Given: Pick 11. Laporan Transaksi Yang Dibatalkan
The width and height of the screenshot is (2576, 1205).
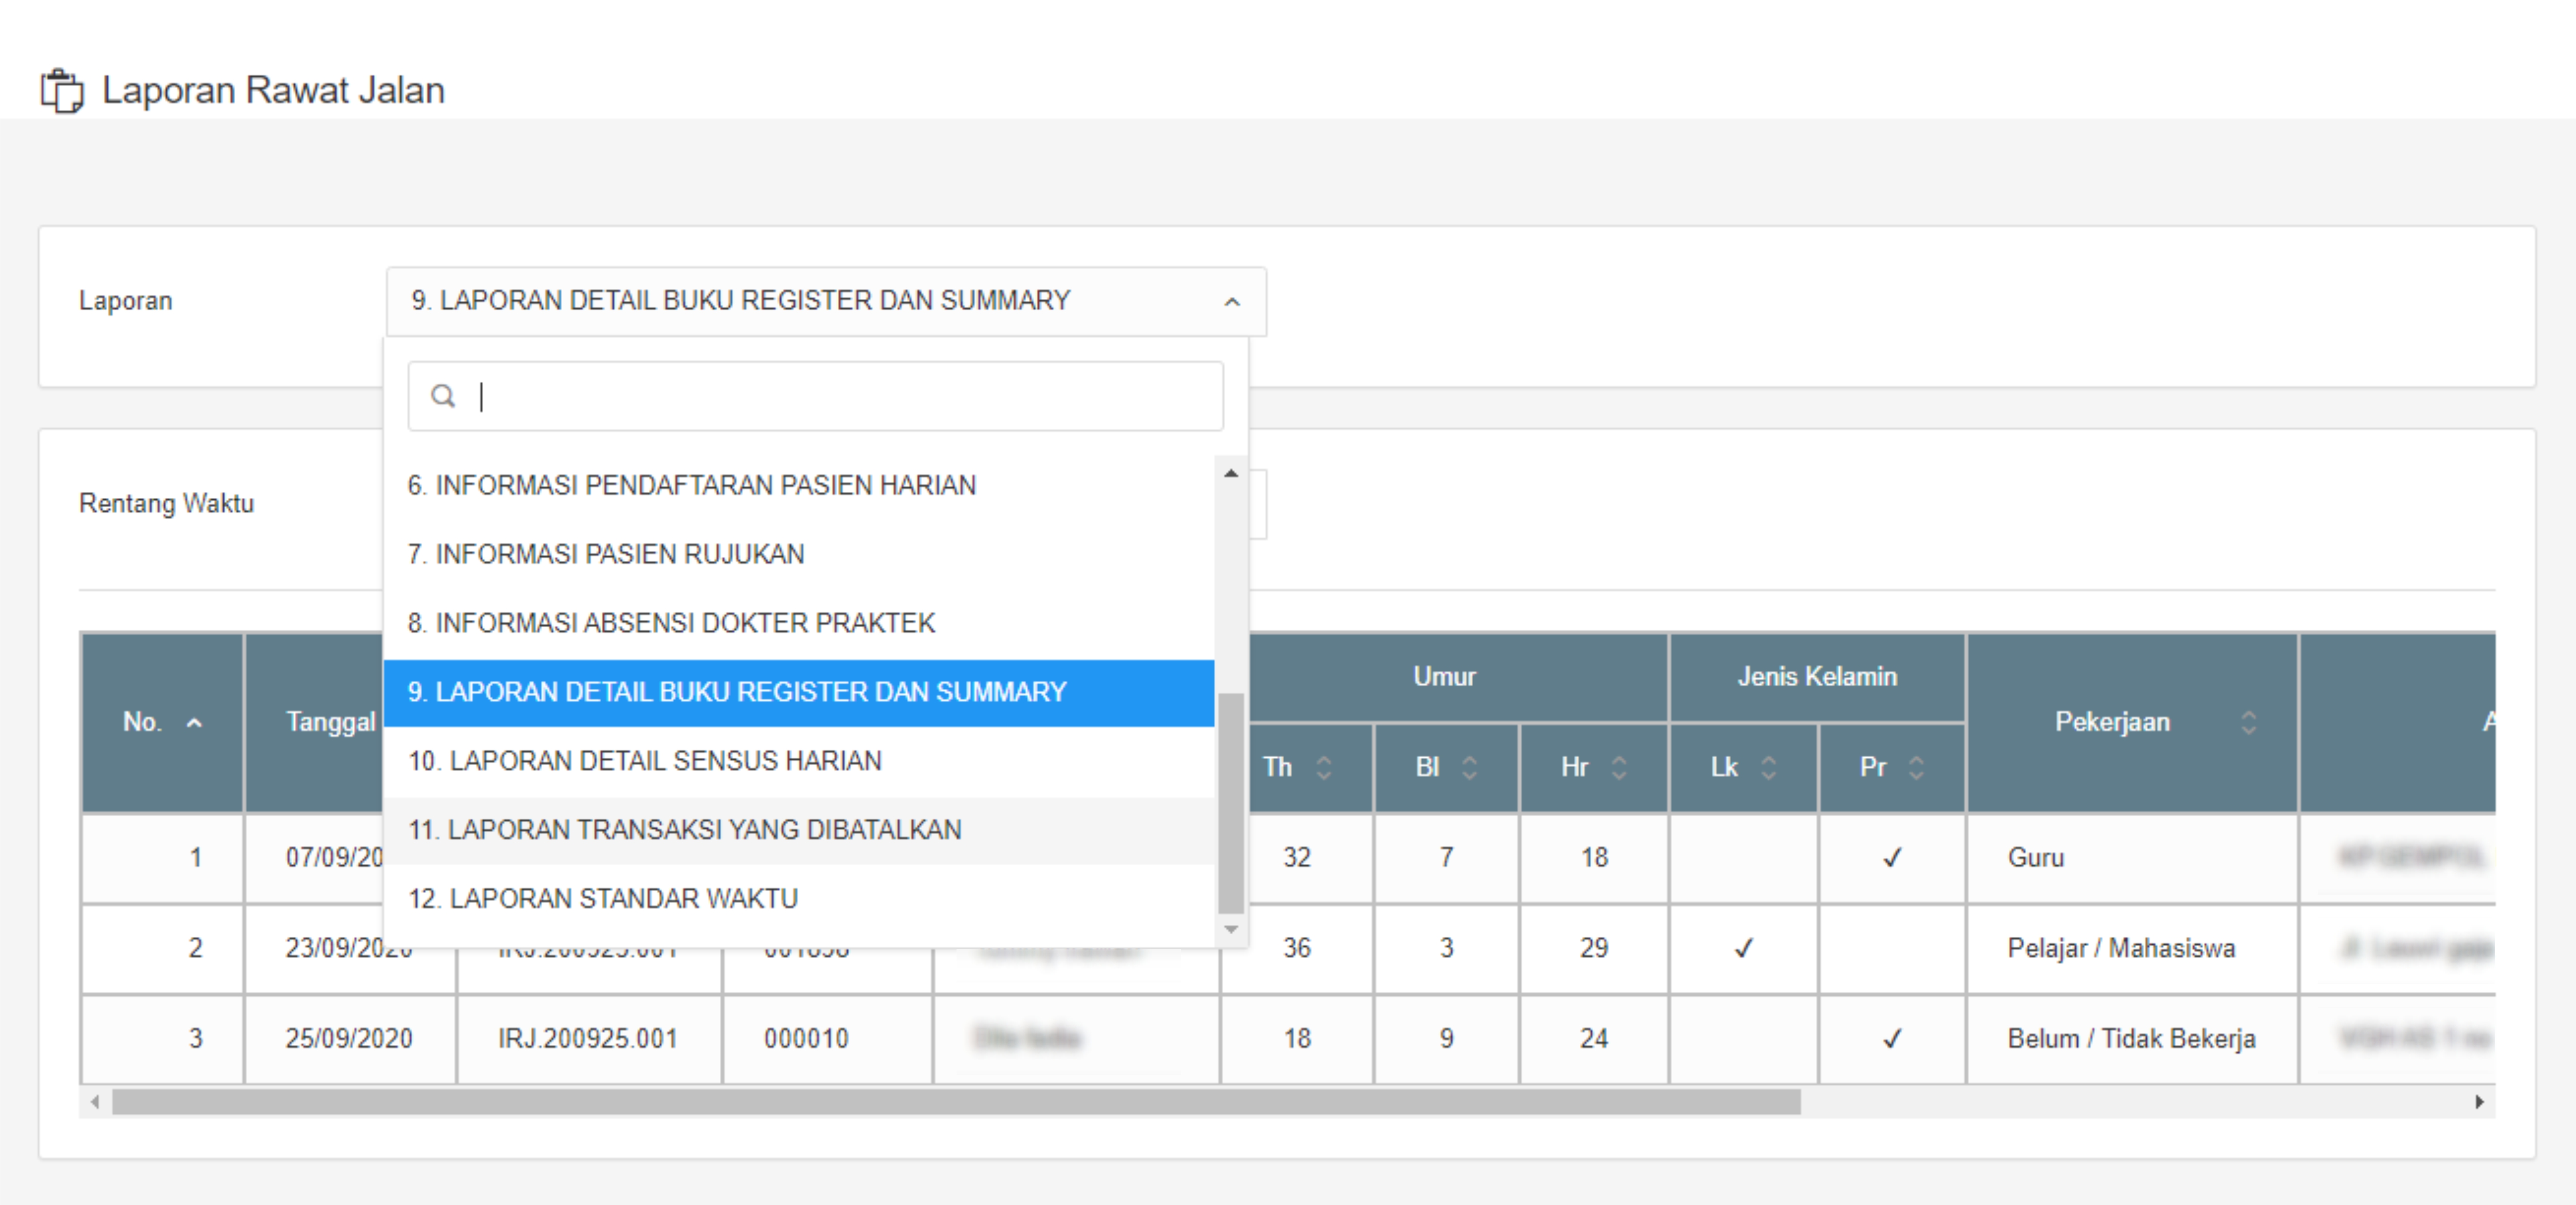Looking at the screenshot, I should pyautogui.click(x=684, y=830).
